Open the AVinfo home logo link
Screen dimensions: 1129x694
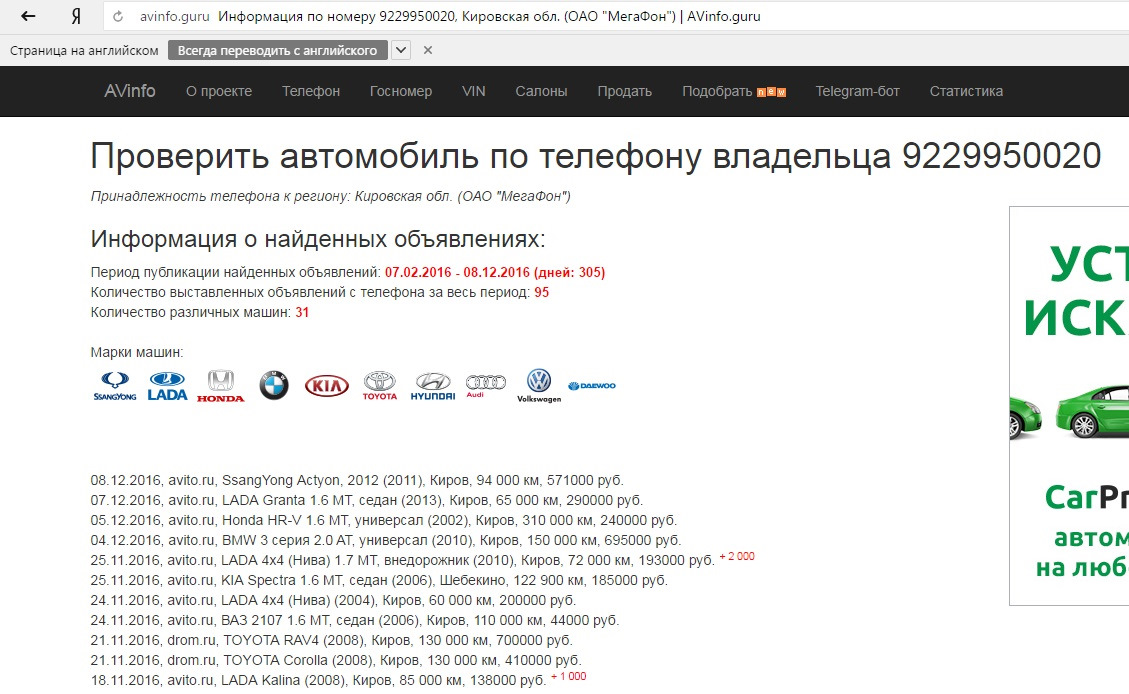tap(130, 91)
